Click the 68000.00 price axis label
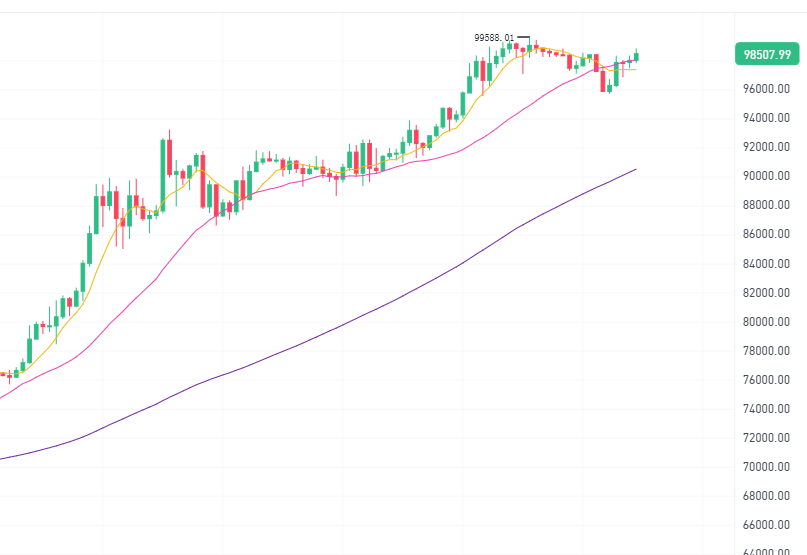 pyautogui.click(x=766, y=496)
